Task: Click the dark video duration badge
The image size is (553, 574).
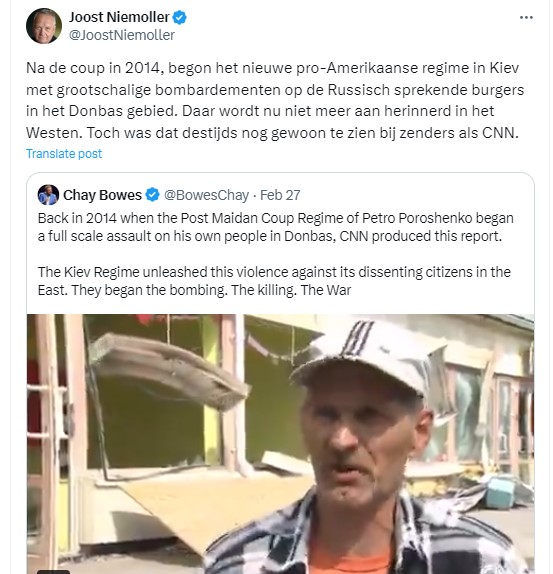Action: [53, 571]
